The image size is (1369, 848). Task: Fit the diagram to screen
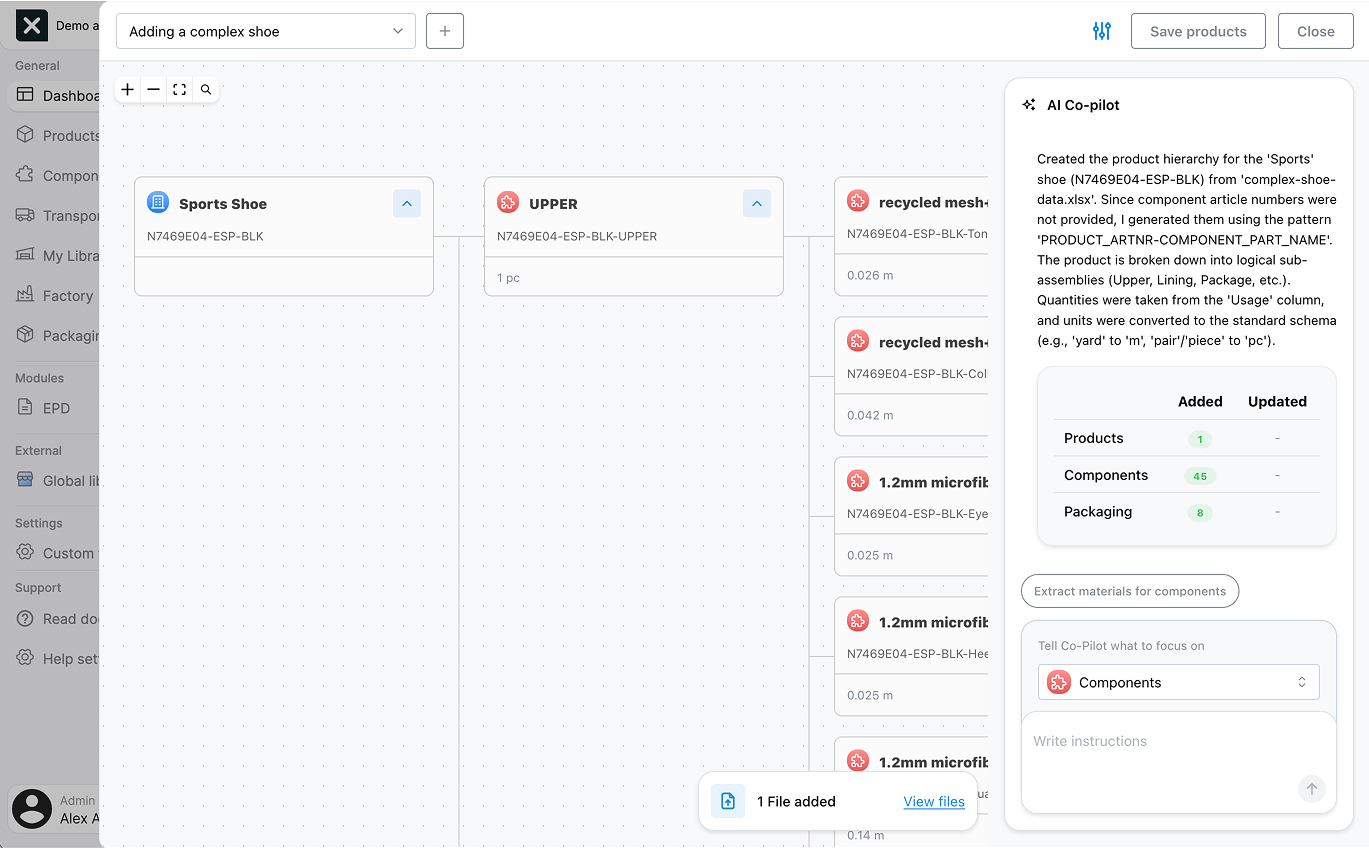coord(179,89)
